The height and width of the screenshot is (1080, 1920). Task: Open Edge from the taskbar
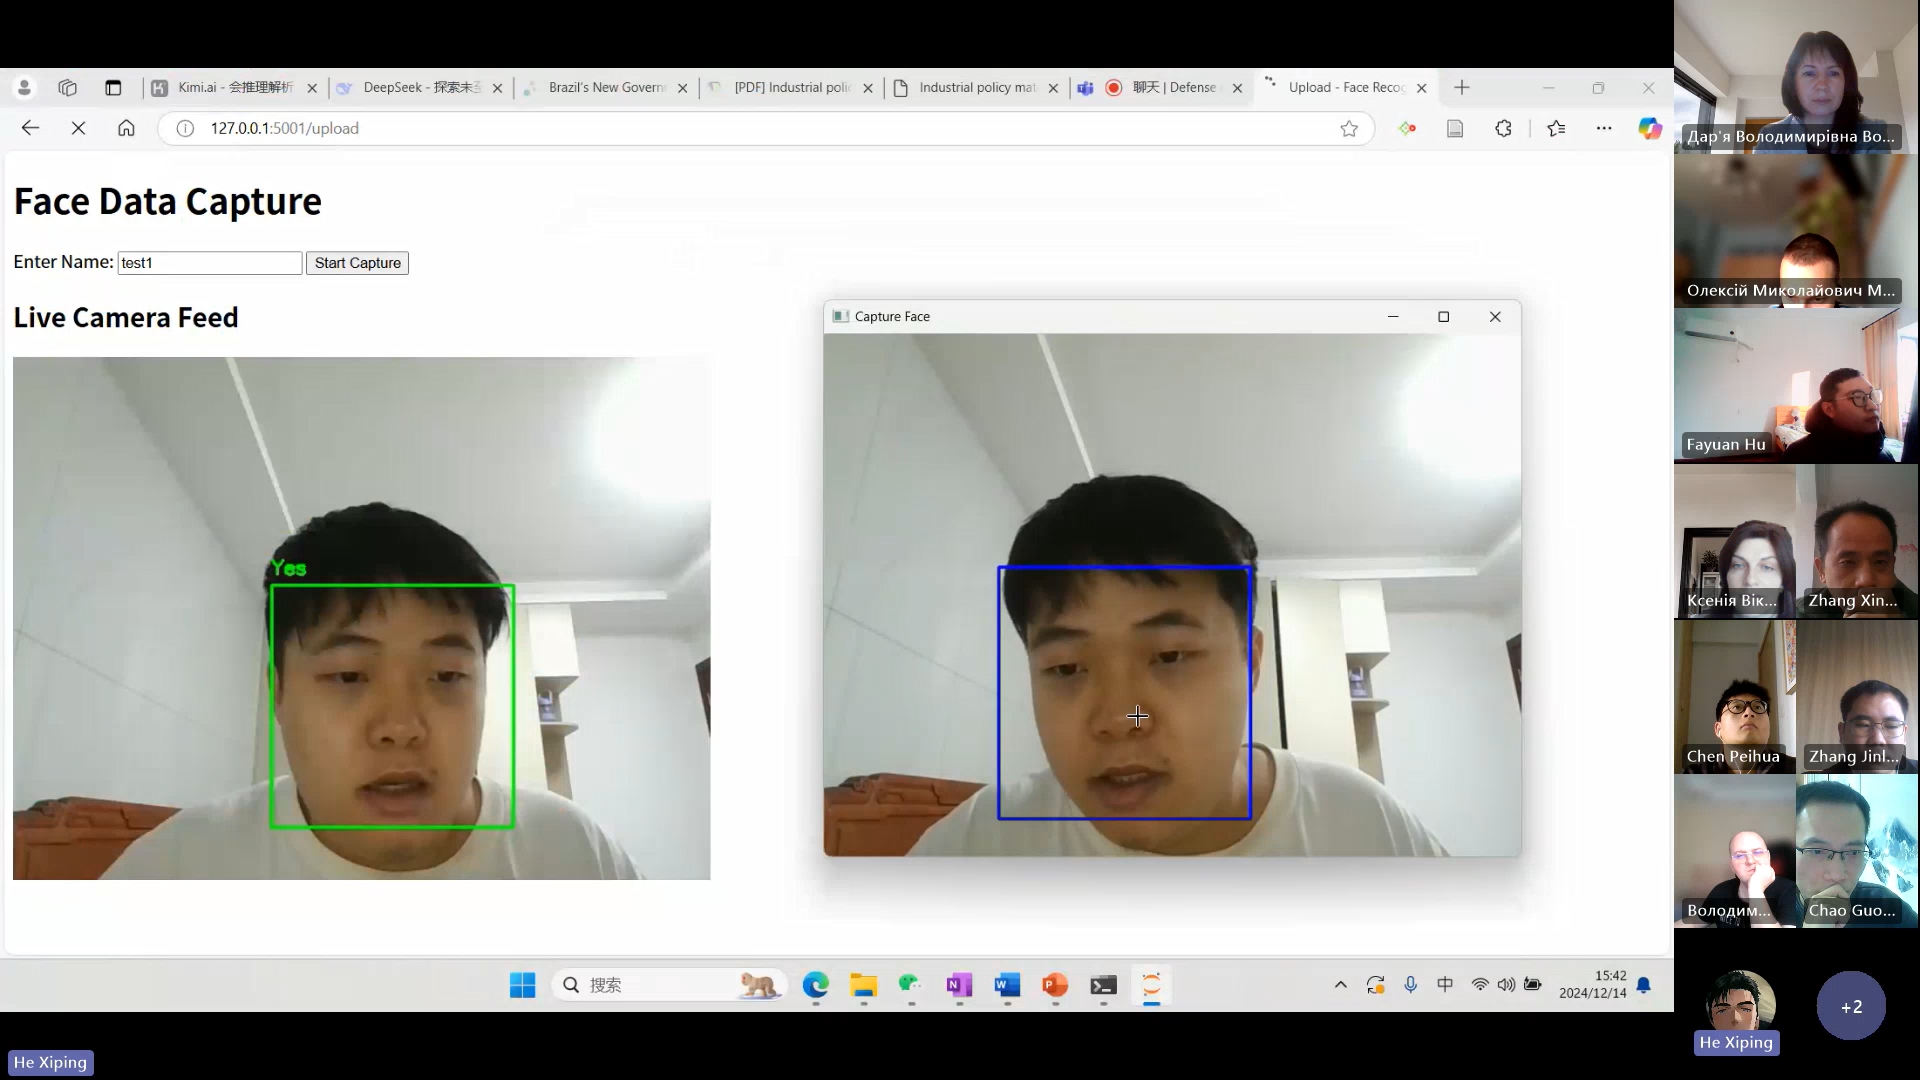[816, 985]
